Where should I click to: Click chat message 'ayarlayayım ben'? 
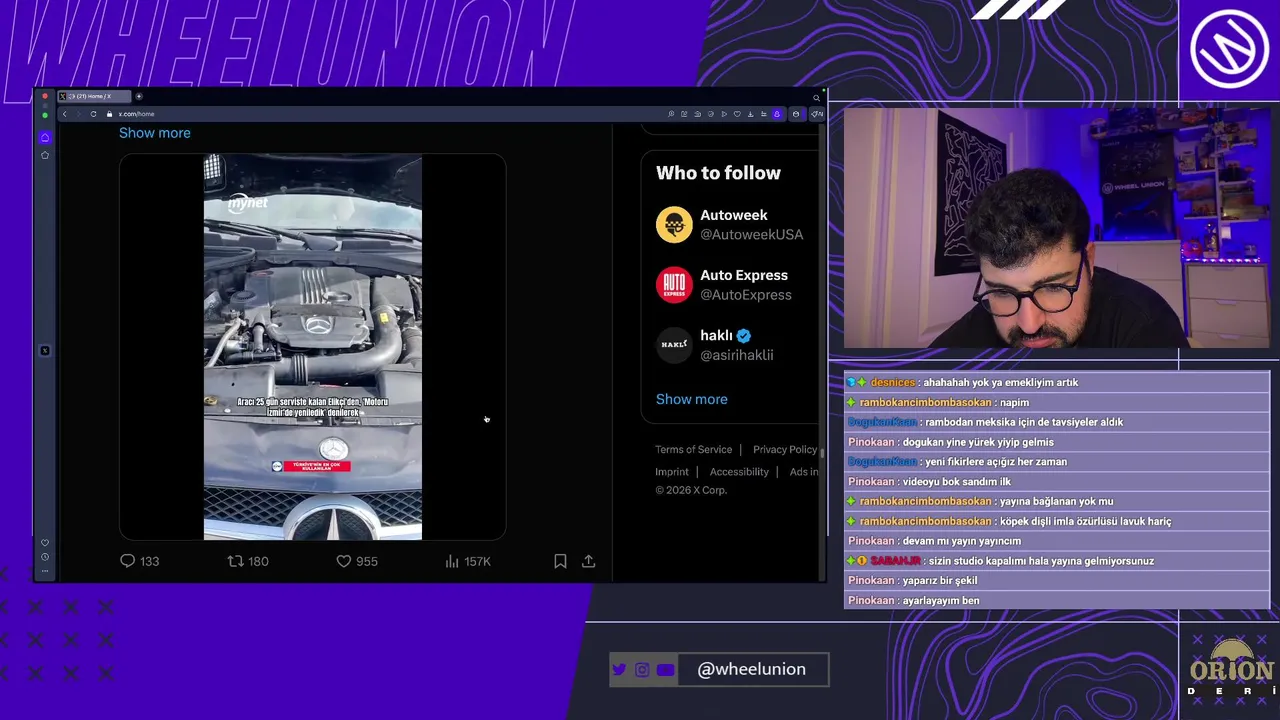tap(941, 600)
